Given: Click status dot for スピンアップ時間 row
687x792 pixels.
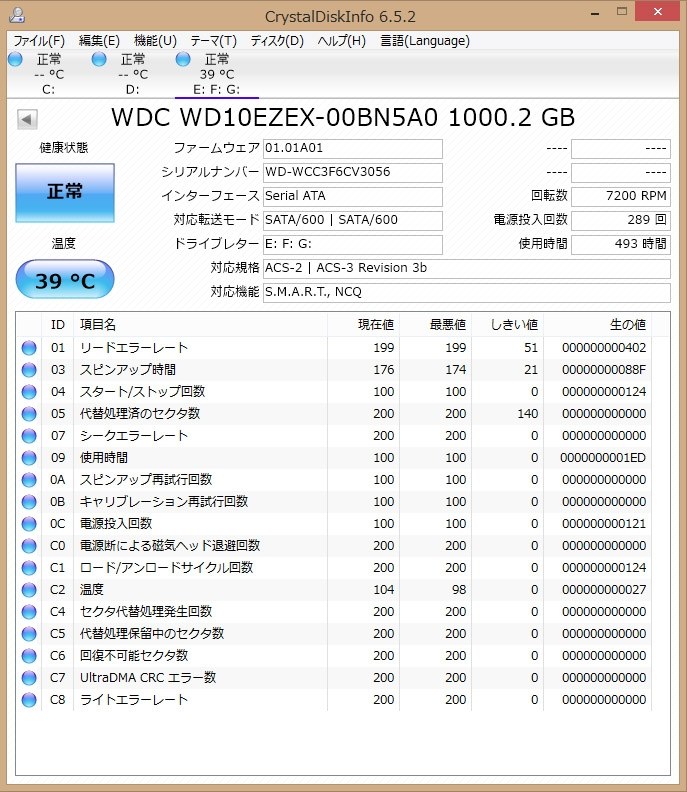Looking at the screenshot, I should pos(29,370).
